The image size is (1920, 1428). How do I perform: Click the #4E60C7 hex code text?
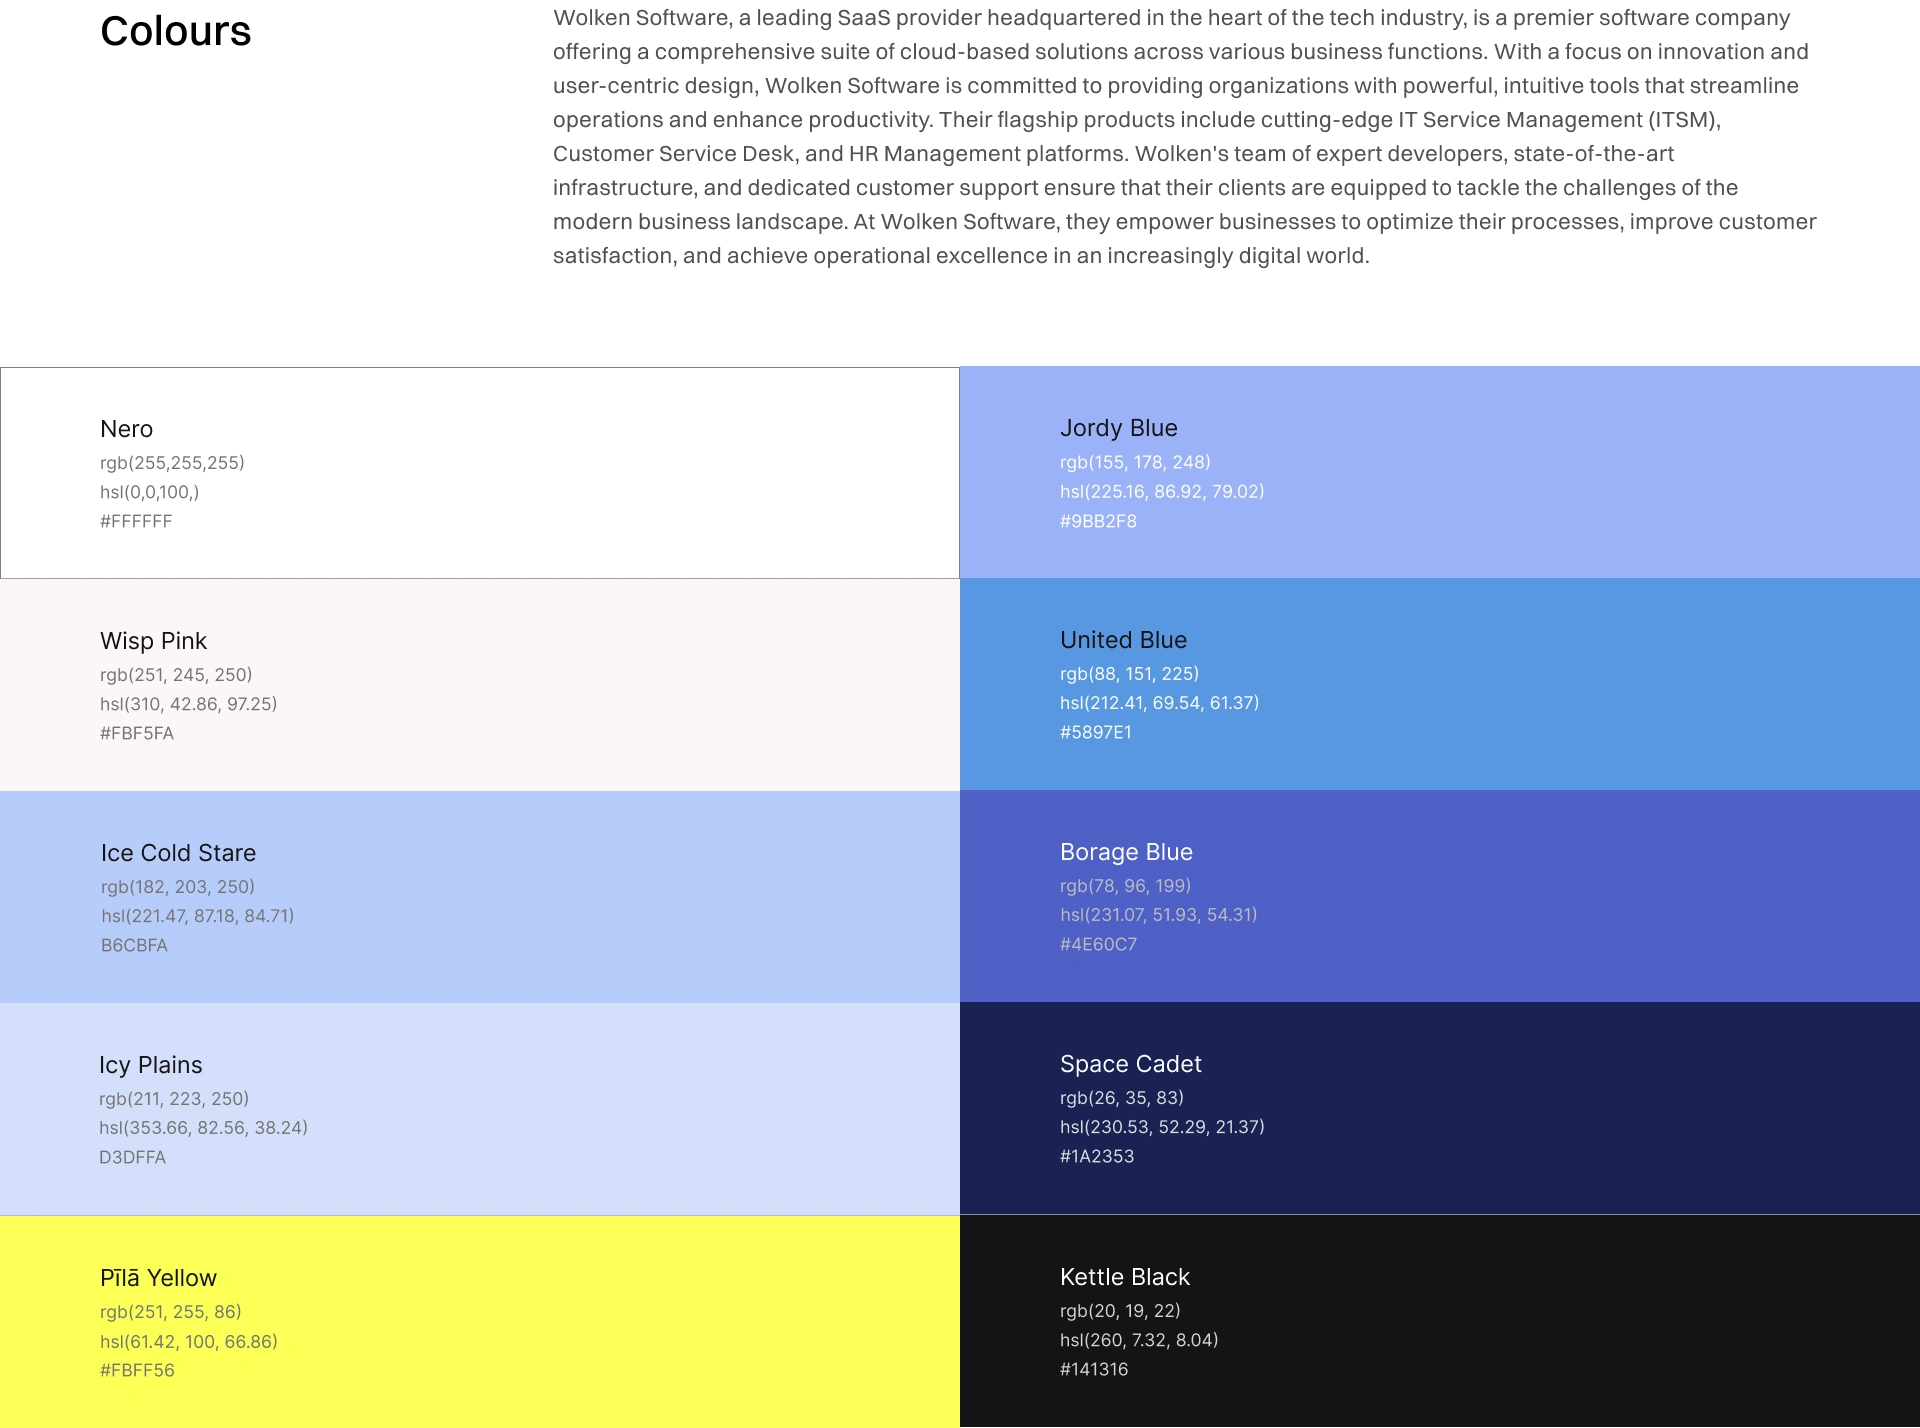click(x=1098, y=944)
